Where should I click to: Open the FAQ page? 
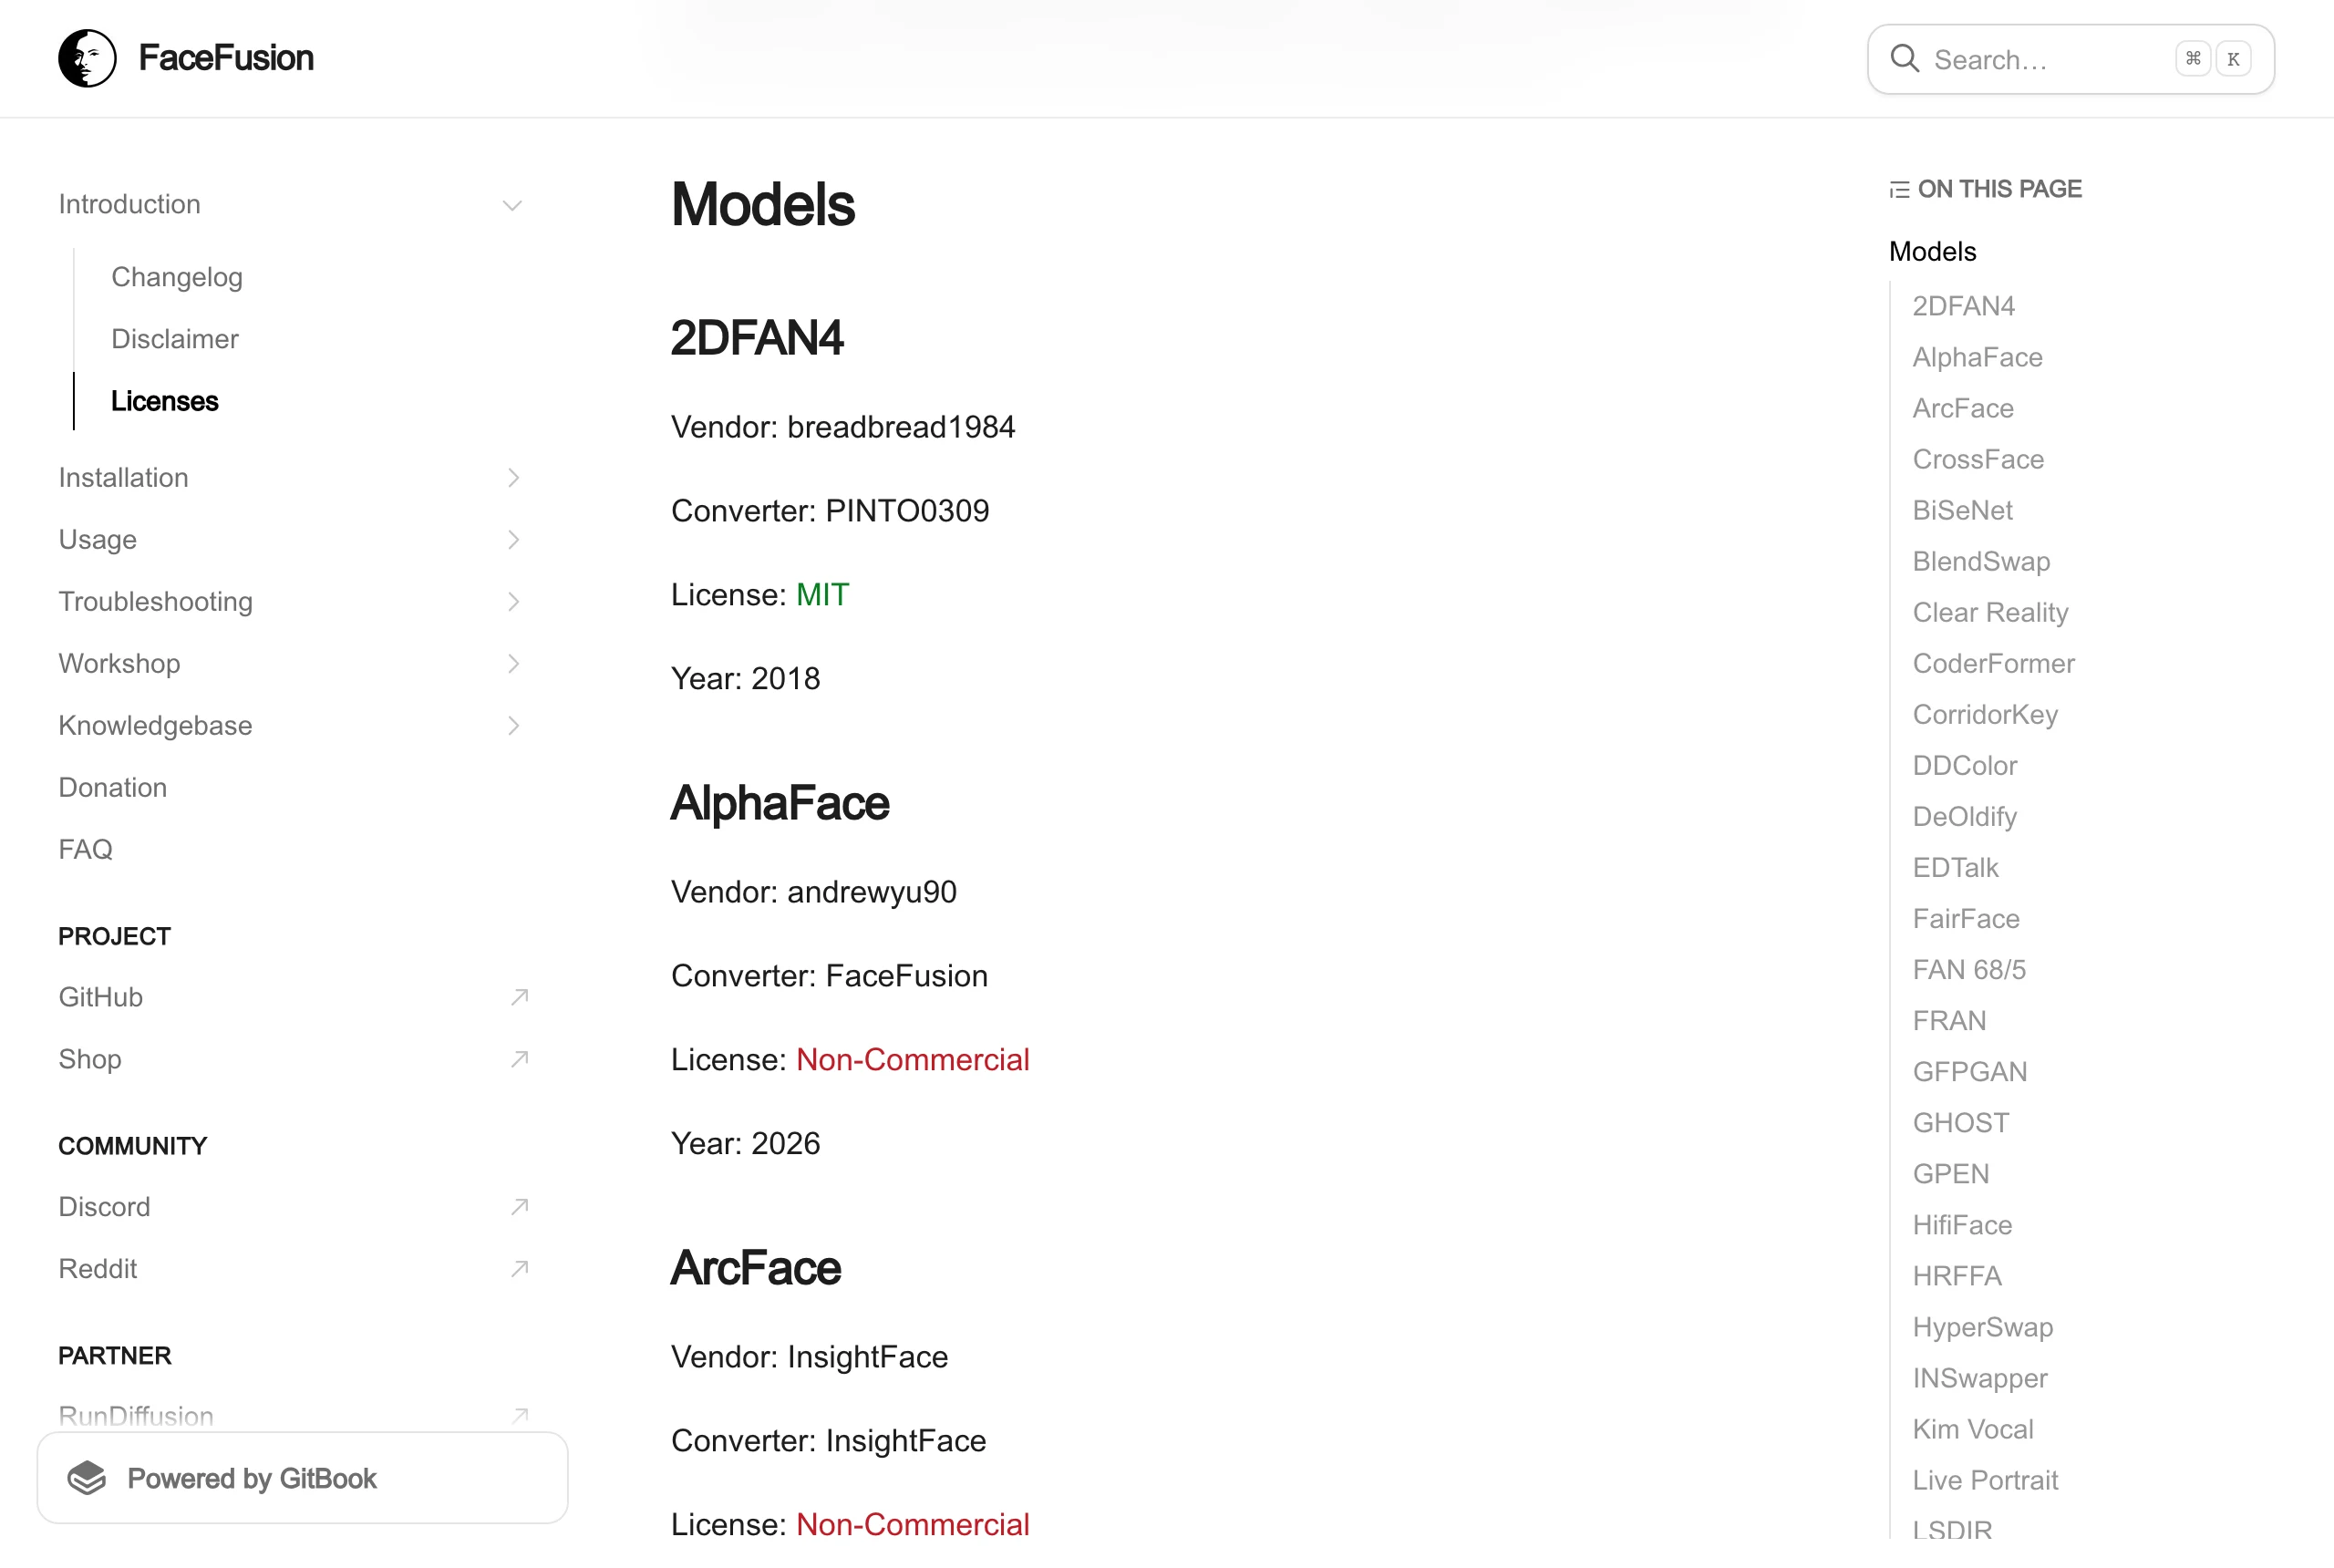click(85, 850)
